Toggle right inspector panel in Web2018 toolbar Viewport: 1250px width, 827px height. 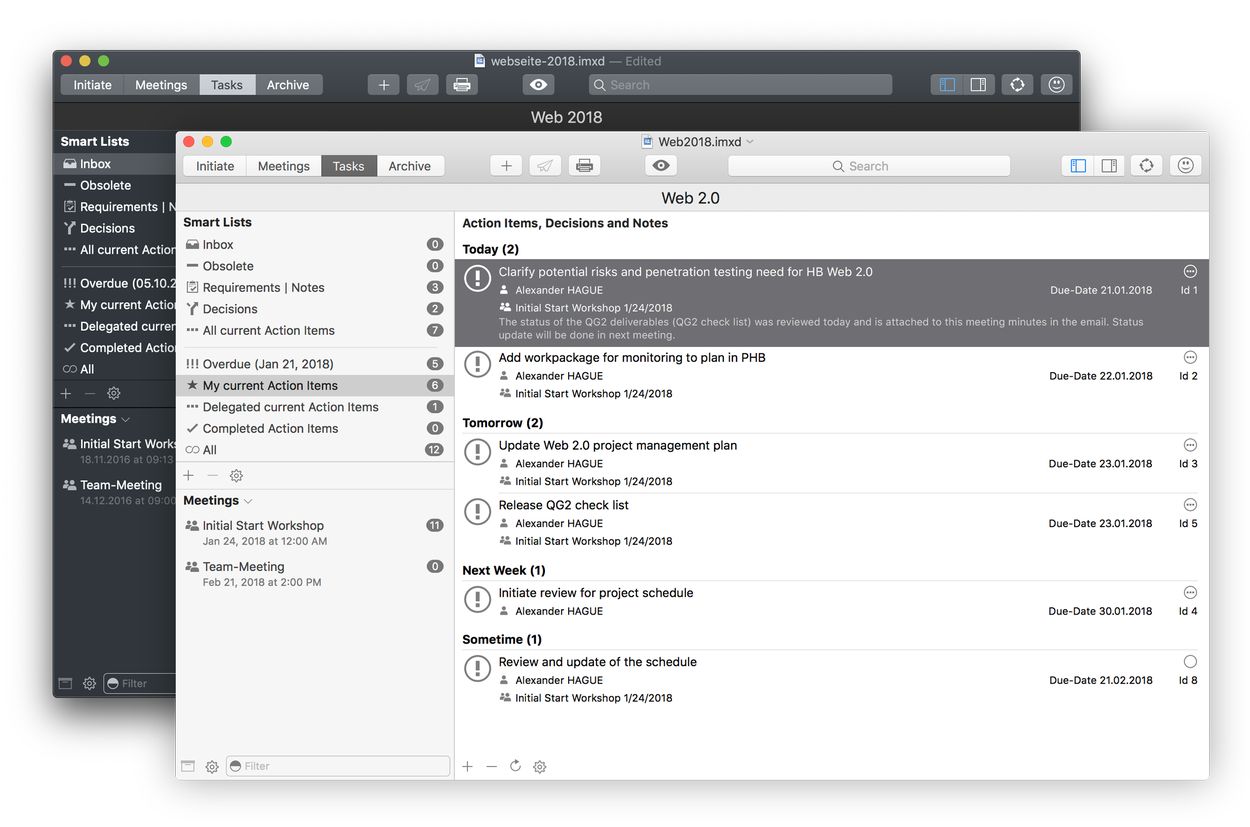pyautogui.click(x=1109, y=166)
